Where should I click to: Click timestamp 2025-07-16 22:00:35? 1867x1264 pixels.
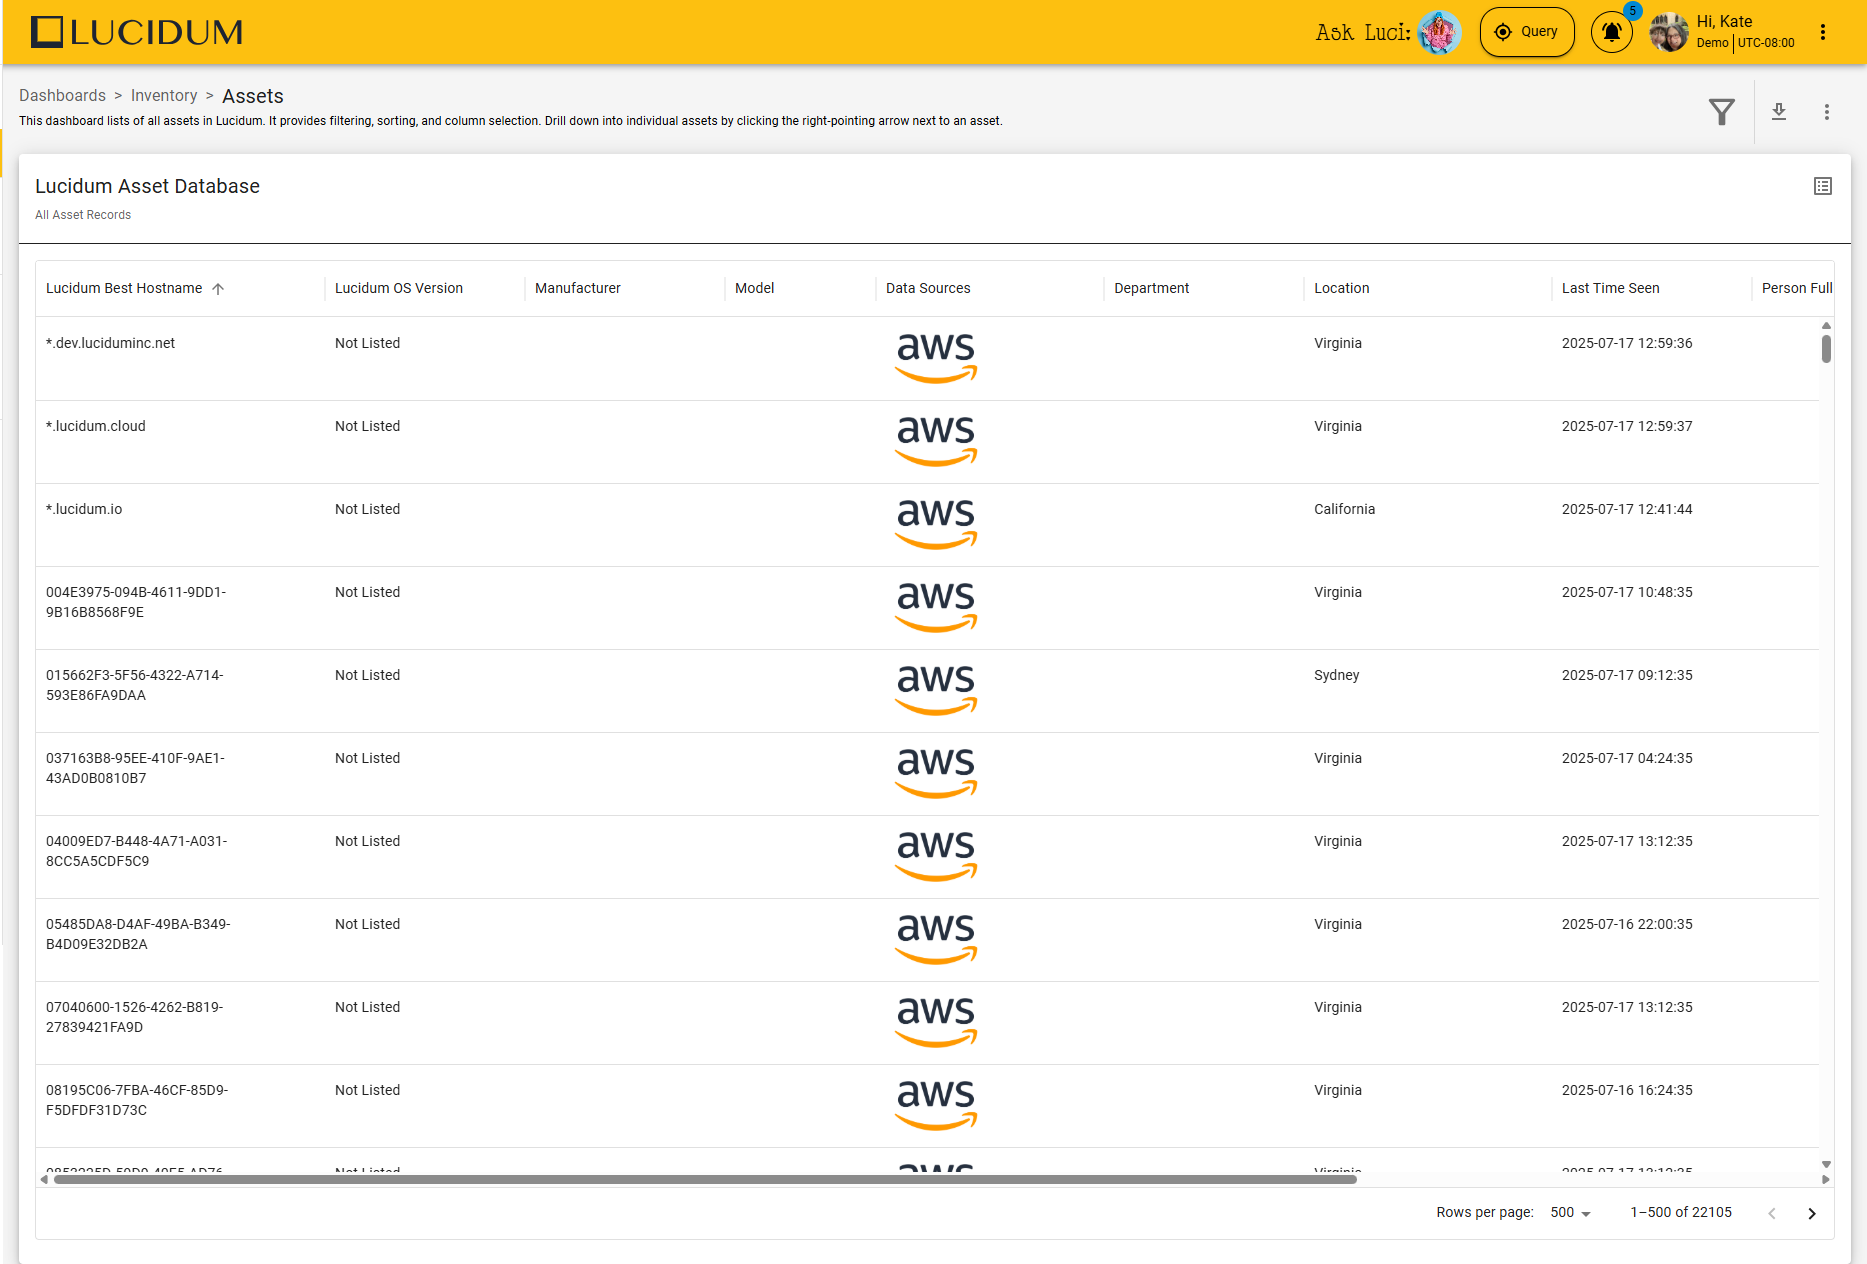point(1627,924)
